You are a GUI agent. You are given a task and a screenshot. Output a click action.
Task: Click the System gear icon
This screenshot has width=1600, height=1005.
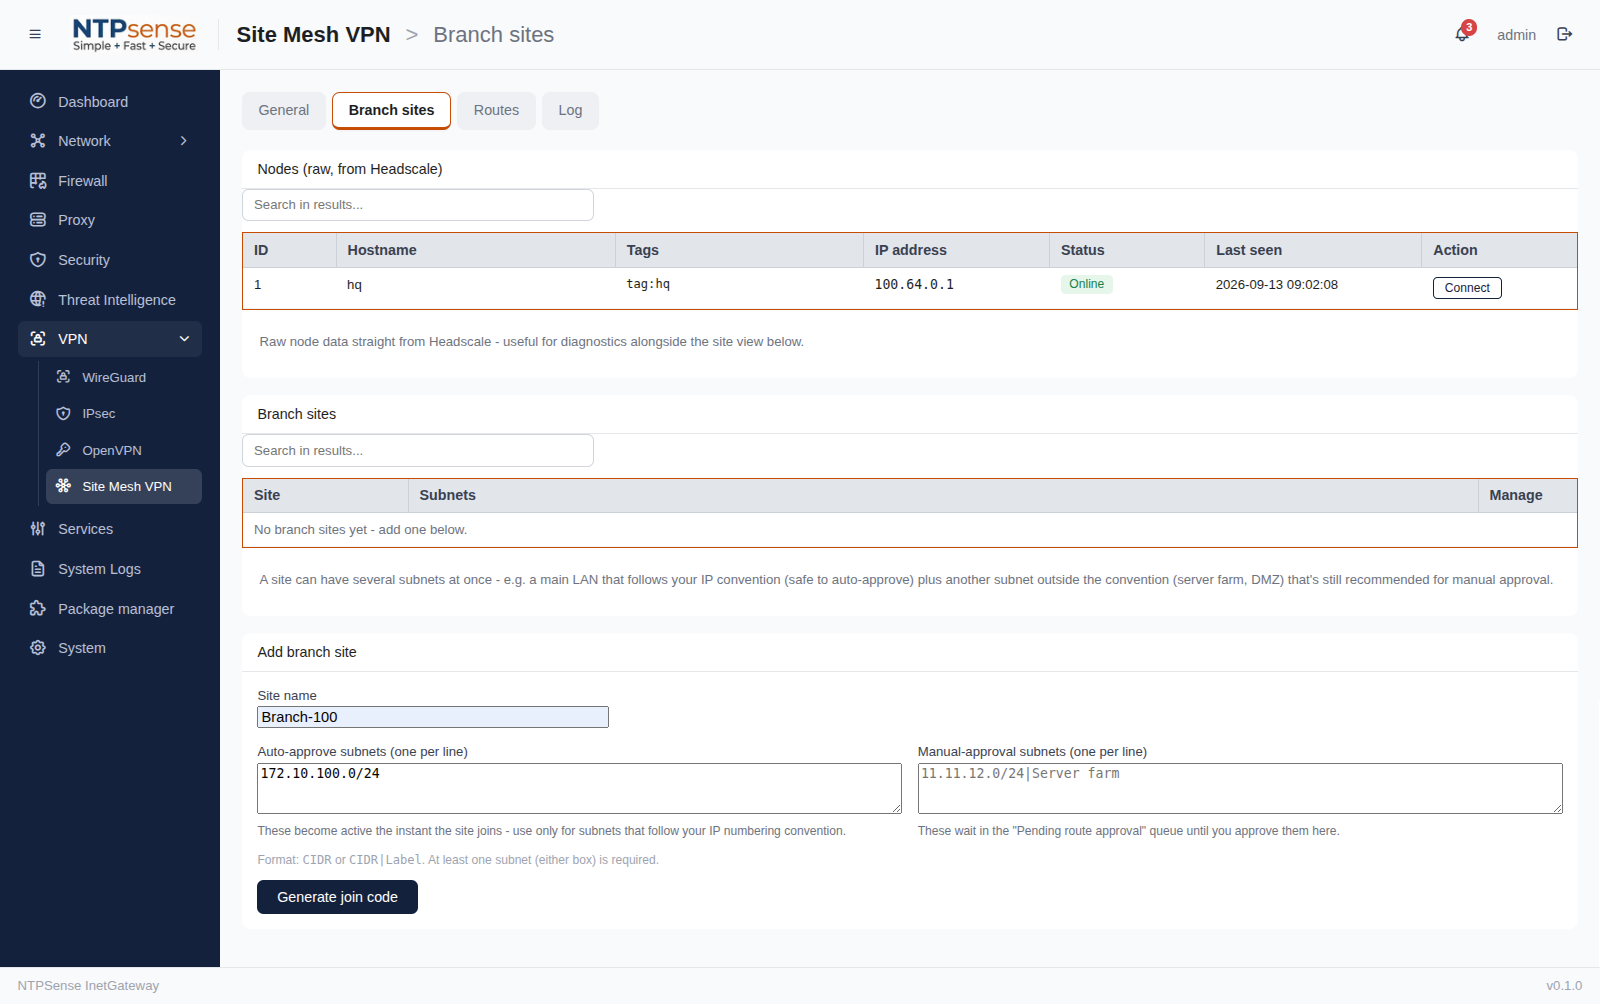click(38, 648)
